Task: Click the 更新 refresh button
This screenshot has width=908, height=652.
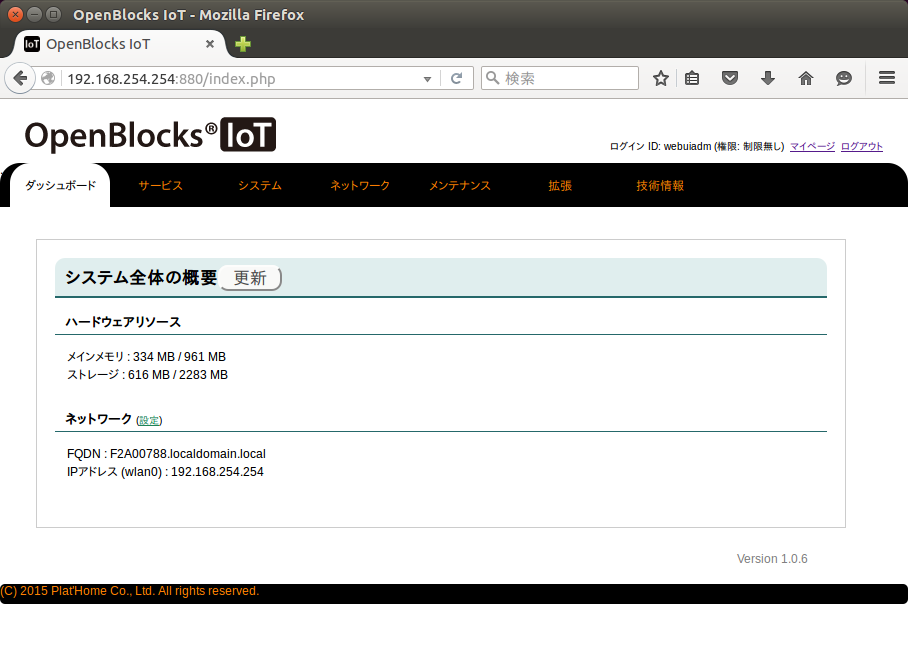Action: 250,278
